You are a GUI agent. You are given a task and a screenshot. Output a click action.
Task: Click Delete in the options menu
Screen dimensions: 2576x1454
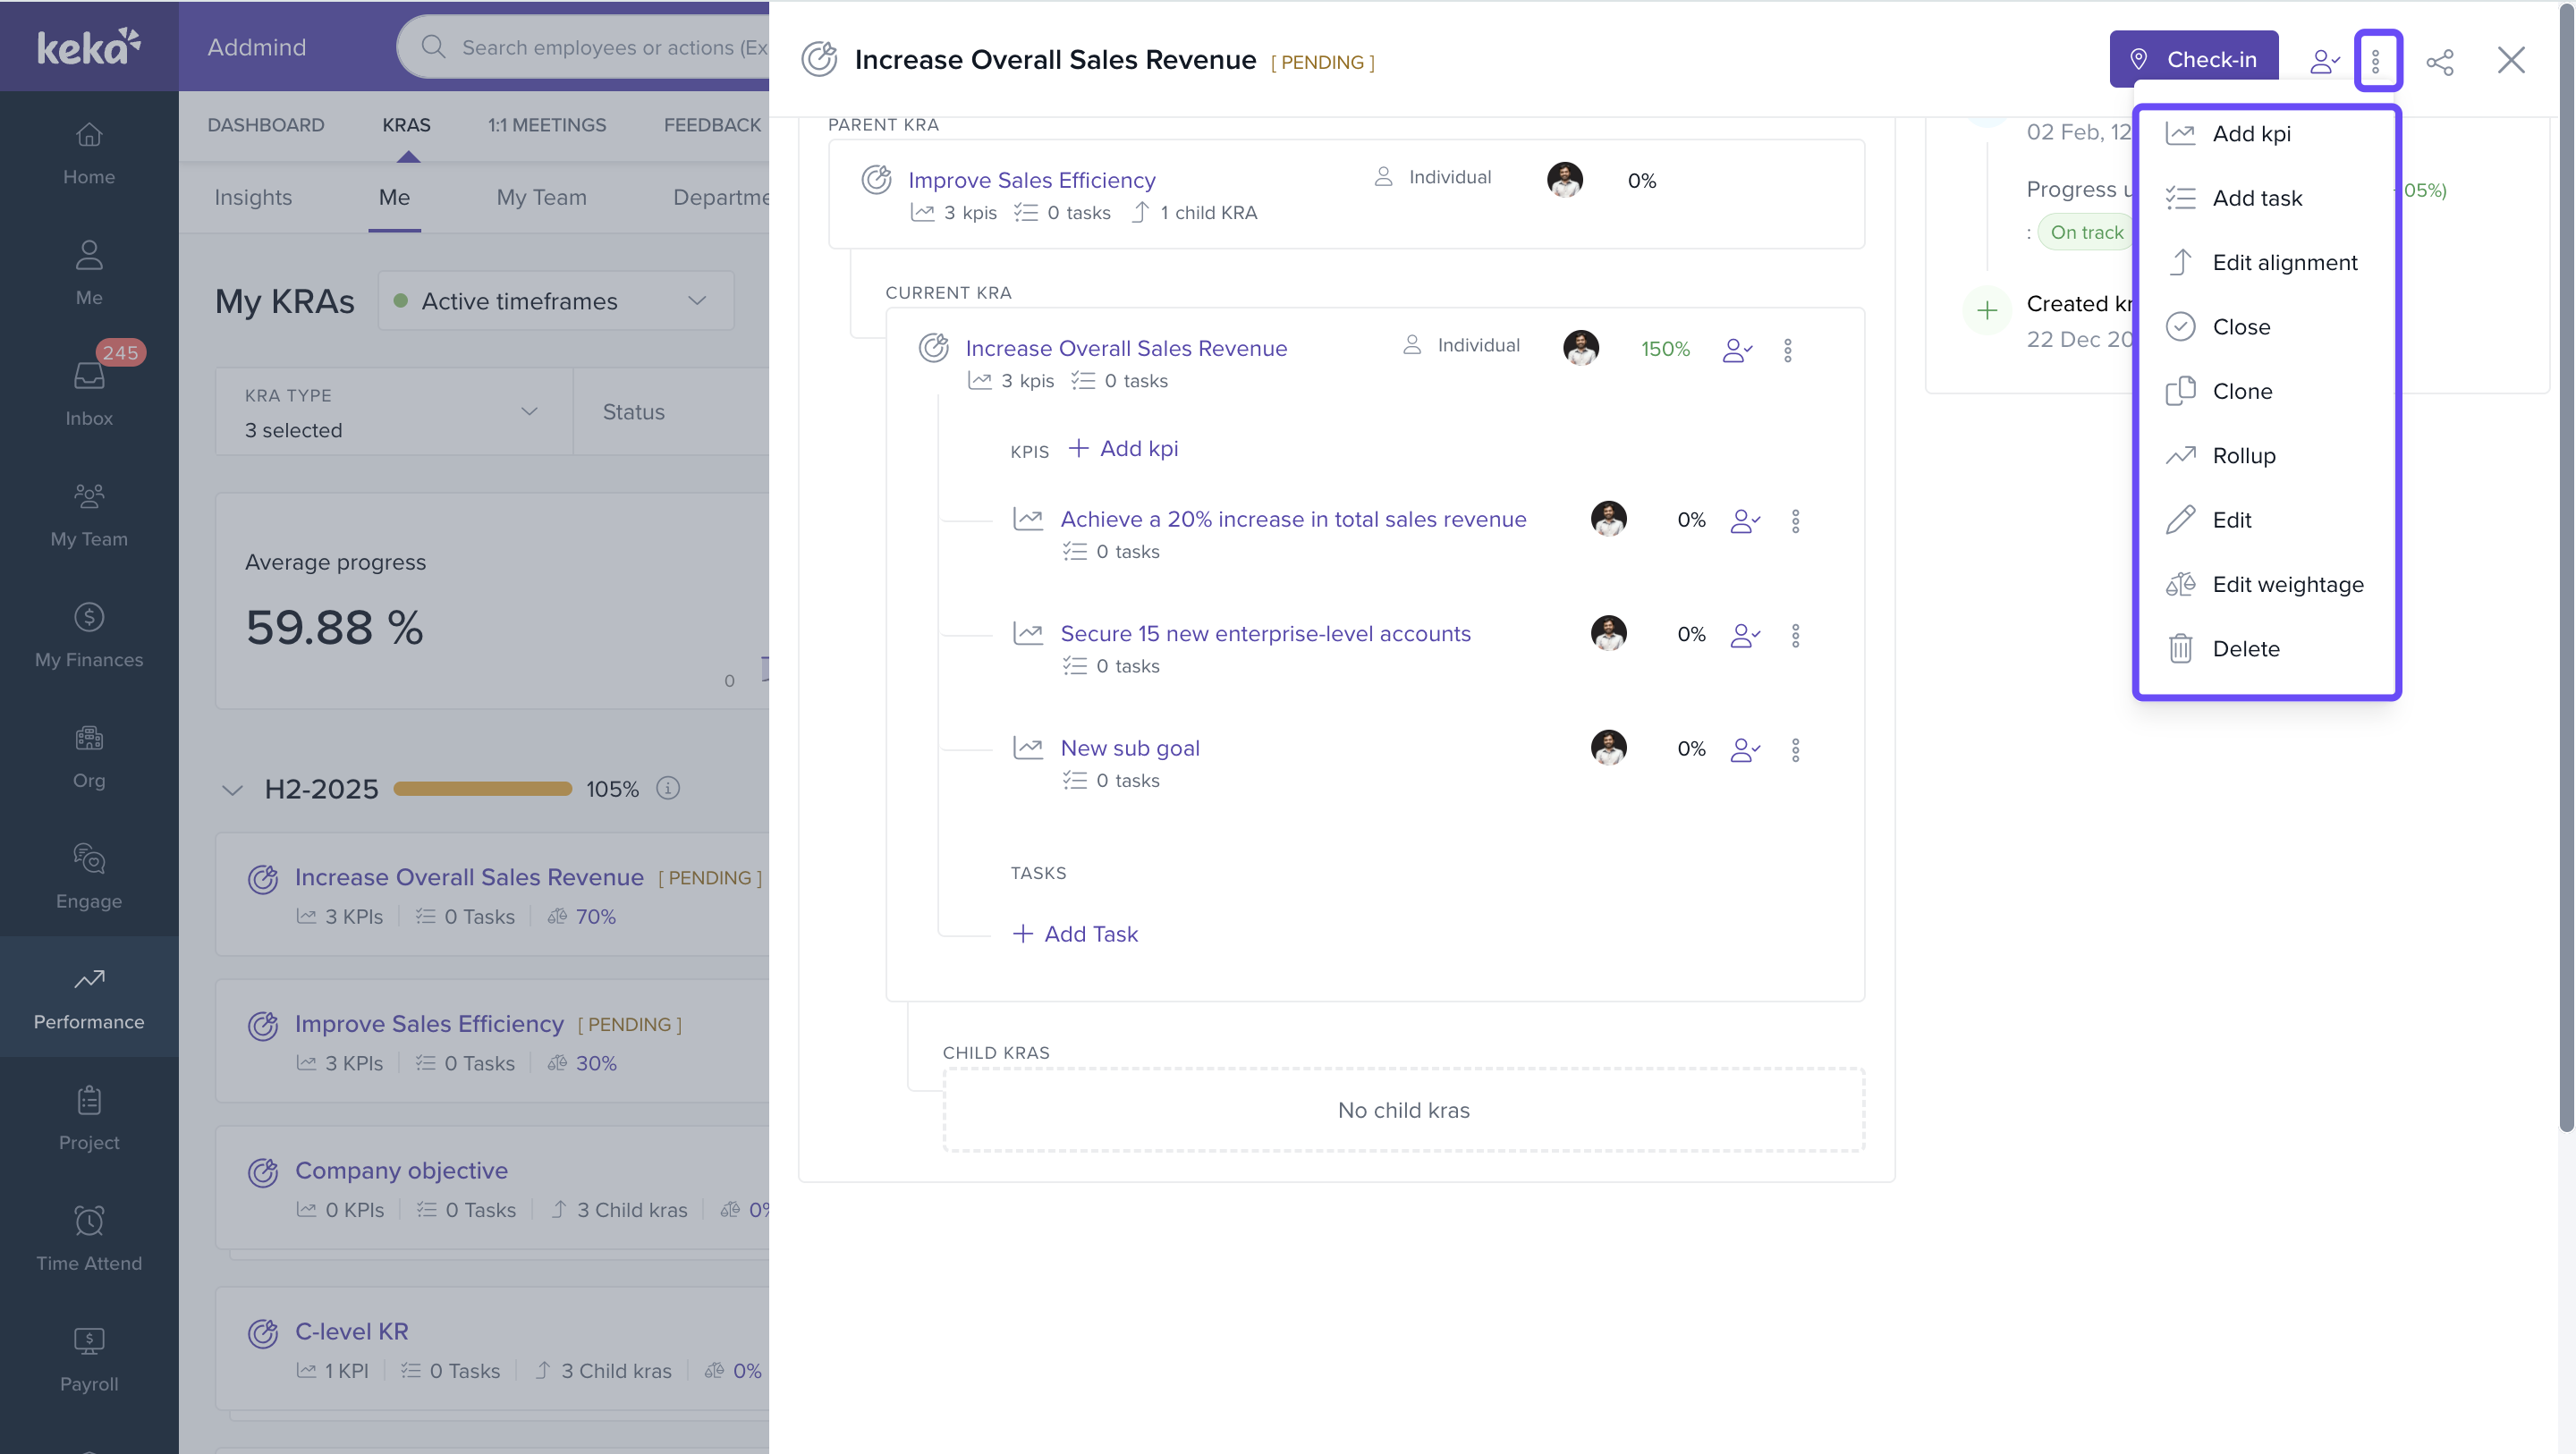point(2245,648)
